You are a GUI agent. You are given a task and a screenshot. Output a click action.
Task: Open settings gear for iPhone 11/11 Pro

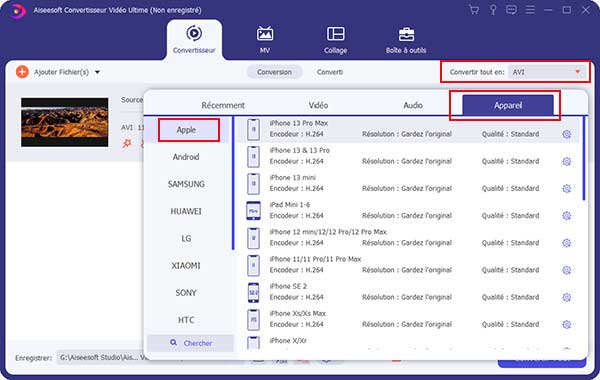(x=567, y=270)
